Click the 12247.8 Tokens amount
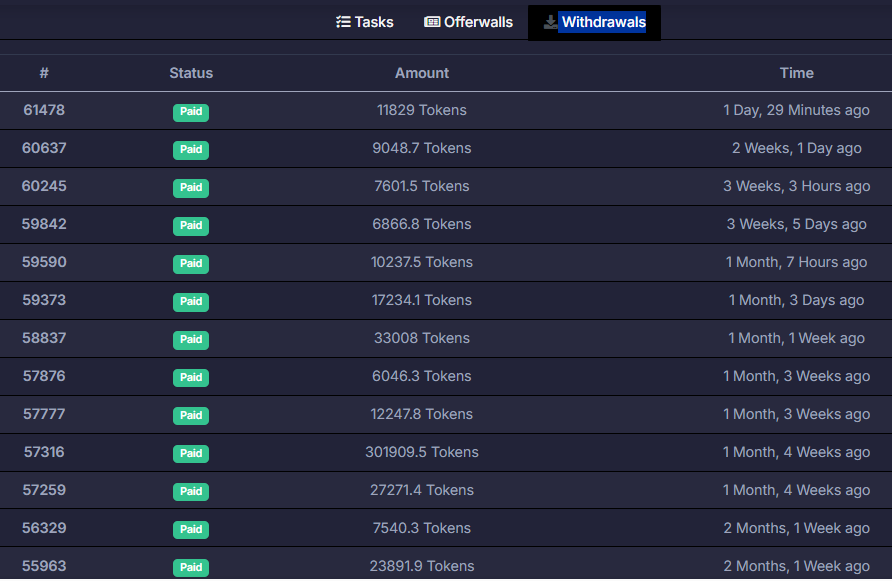 422,414
